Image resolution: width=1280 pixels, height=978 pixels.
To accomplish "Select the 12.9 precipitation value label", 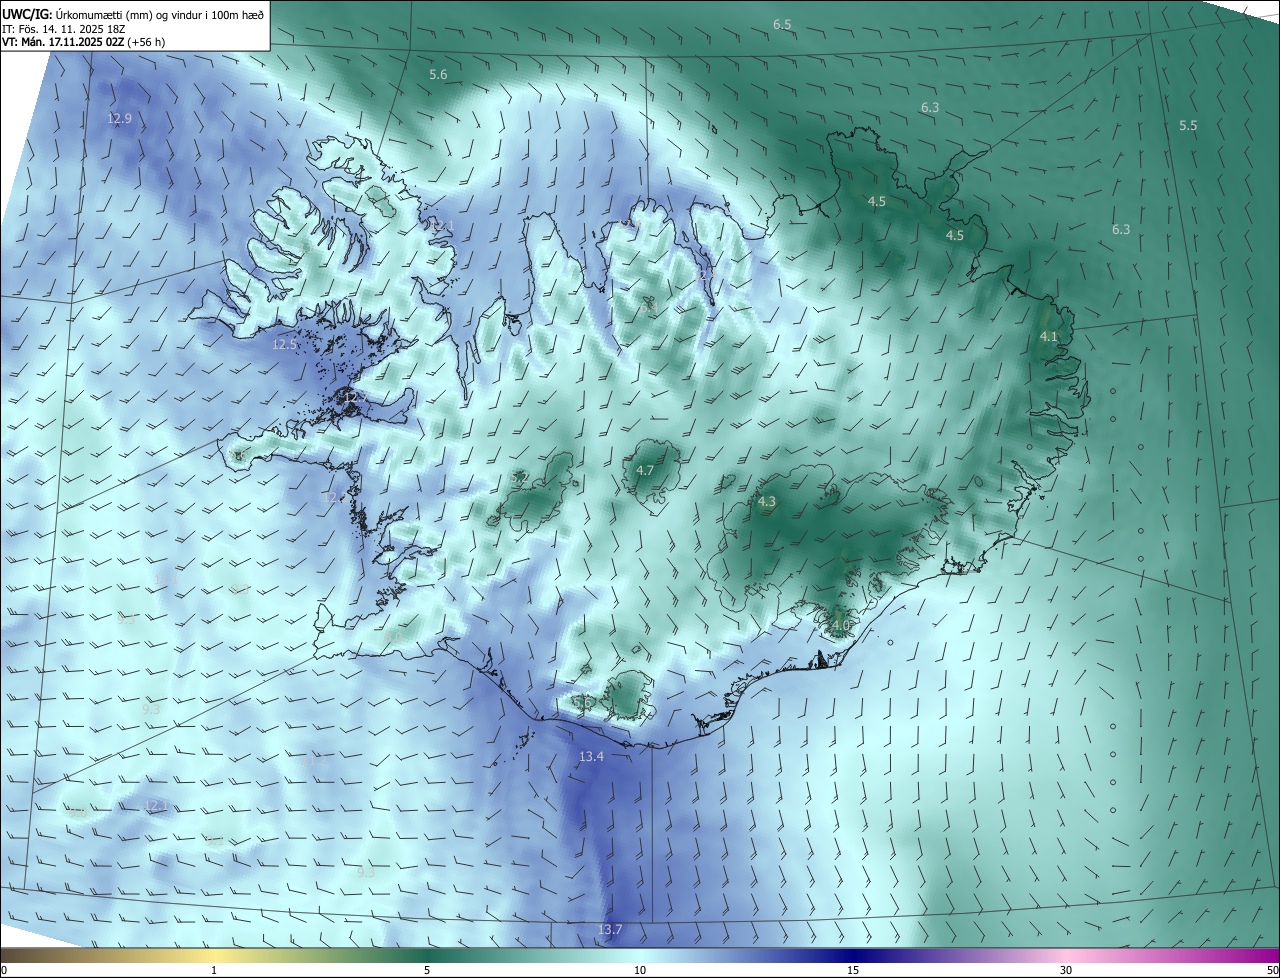I will [x=119, y=118].
